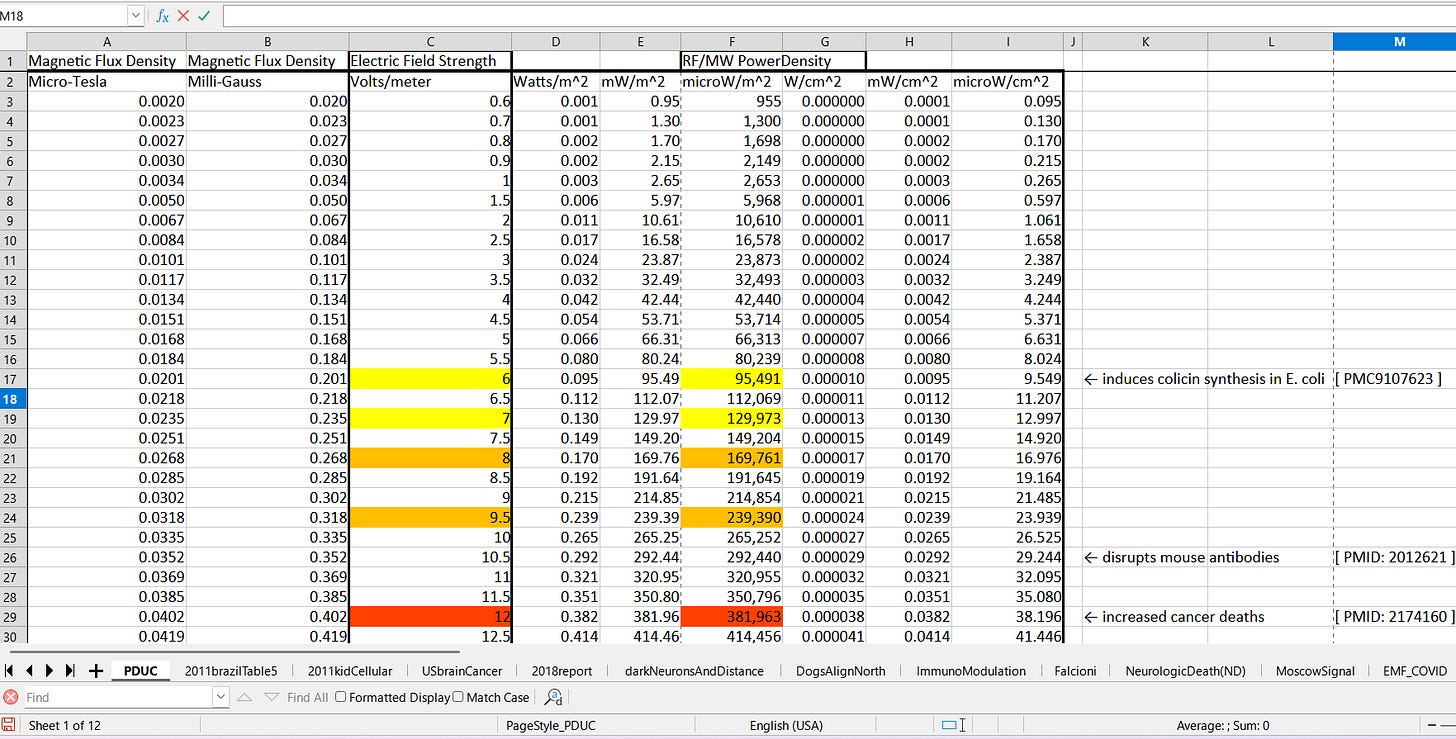Image resolution: width=1456 pixels, height=739 pixels.
Task: Switch to DogsAlignNorth sheet tab
Action: (x=841, y=671)
